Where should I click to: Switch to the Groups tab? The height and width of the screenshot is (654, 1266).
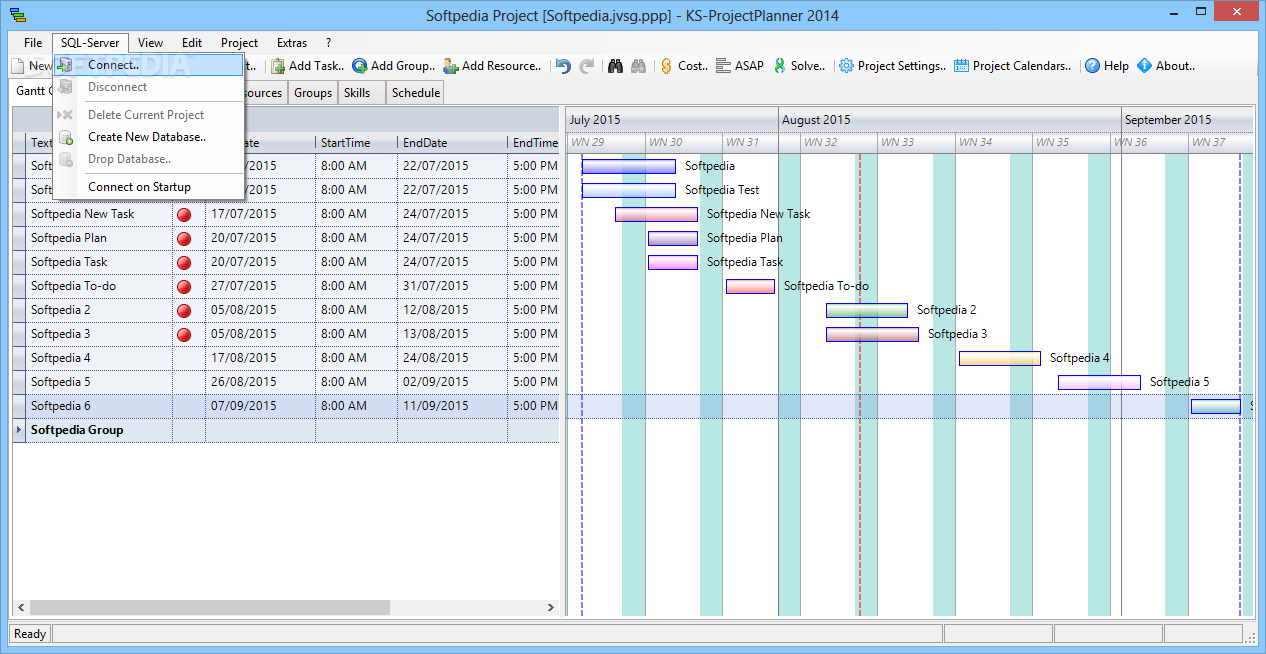click(x=313, y=93)
